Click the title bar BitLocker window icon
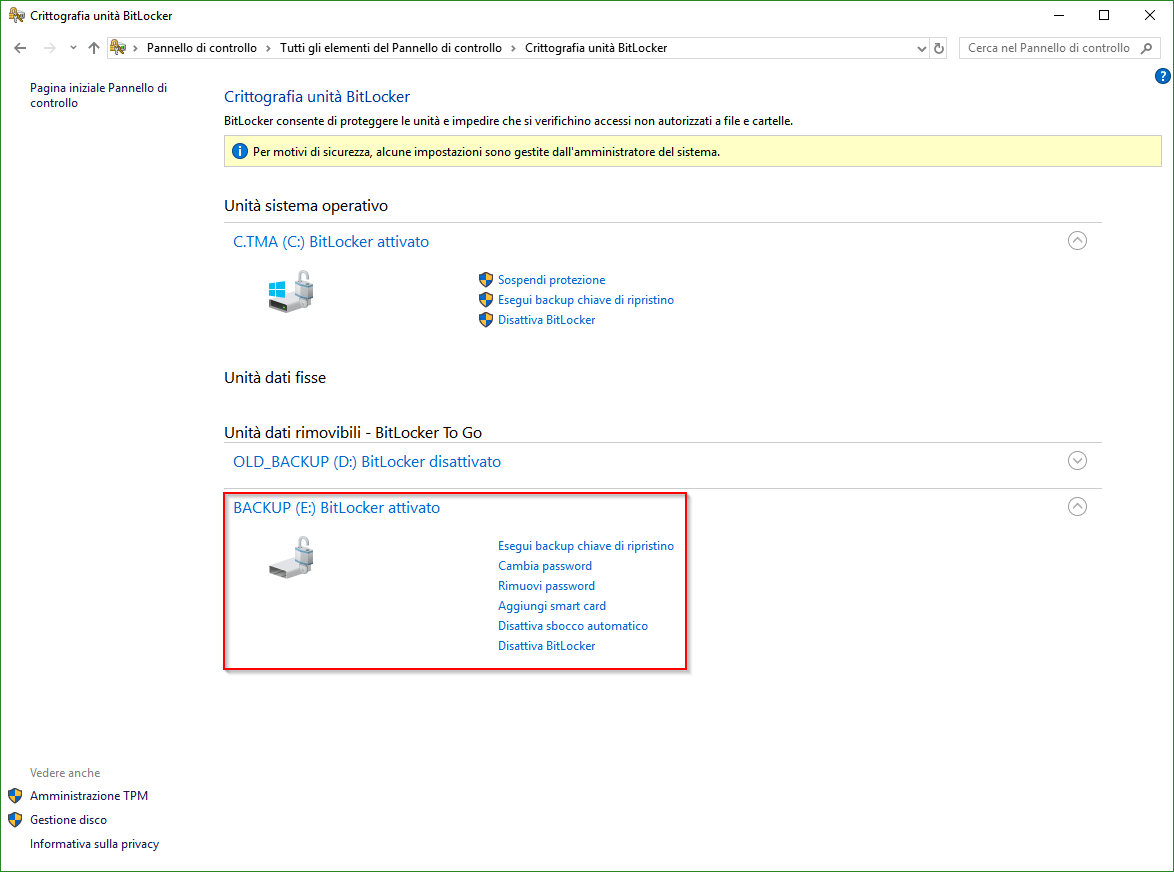Image resolution: width=1174 pixels, height=872 pixels. tap(16, 15)
